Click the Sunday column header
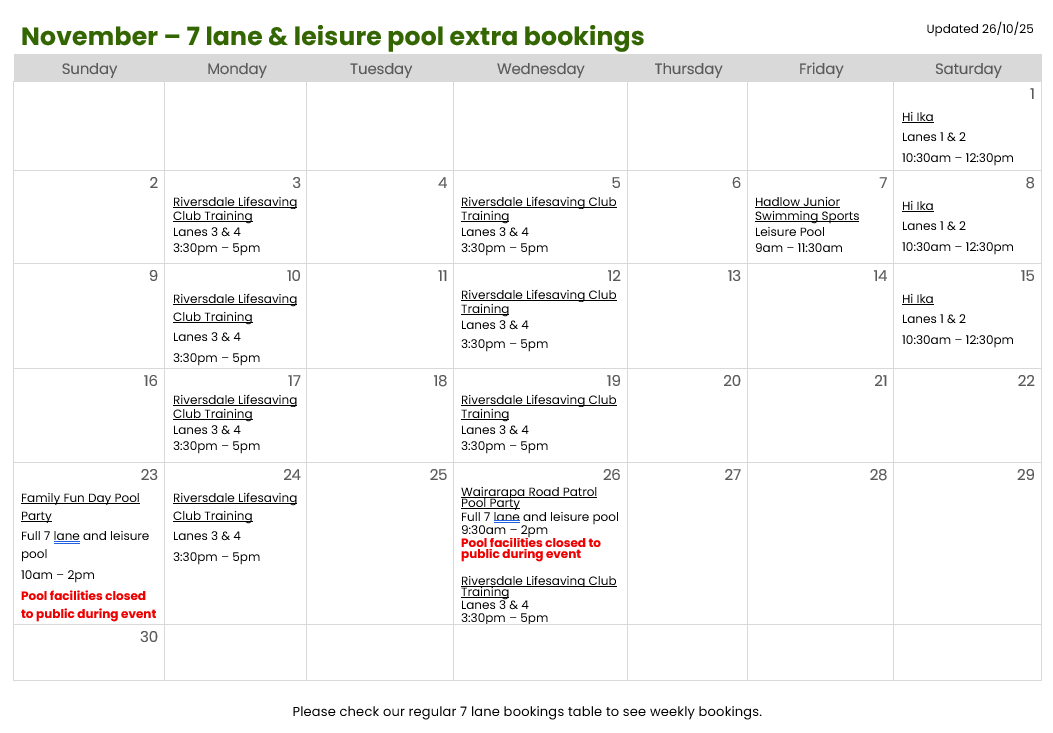This screenshot has width=1053, height=733. (89, 69)
